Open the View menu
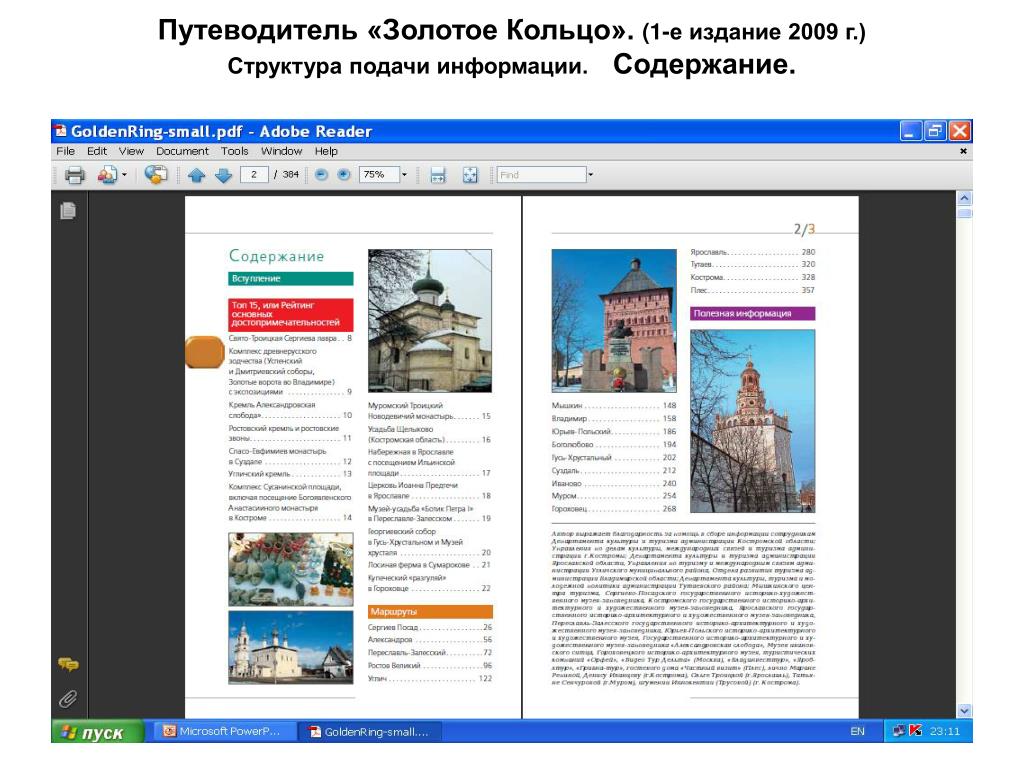Image resolution: width=1024 pixels, height=768 pixels. pos(131,151)
